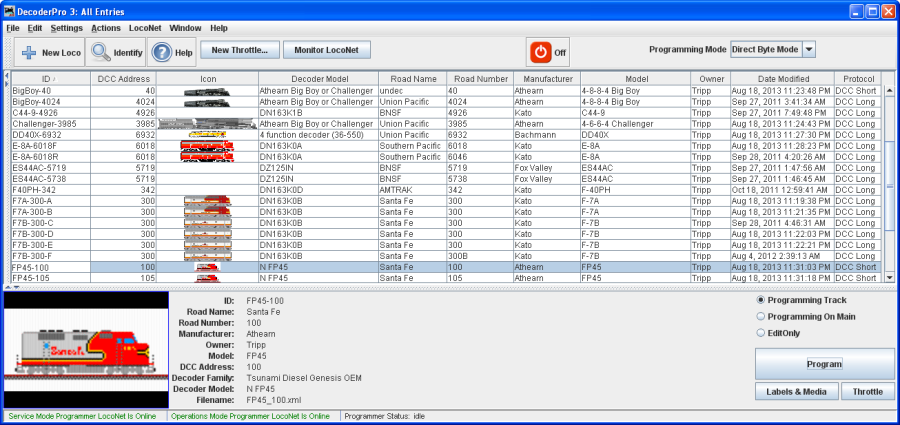Sort the table by DCC Address column
Screen dimensions: 900x425
pos(124,78)
